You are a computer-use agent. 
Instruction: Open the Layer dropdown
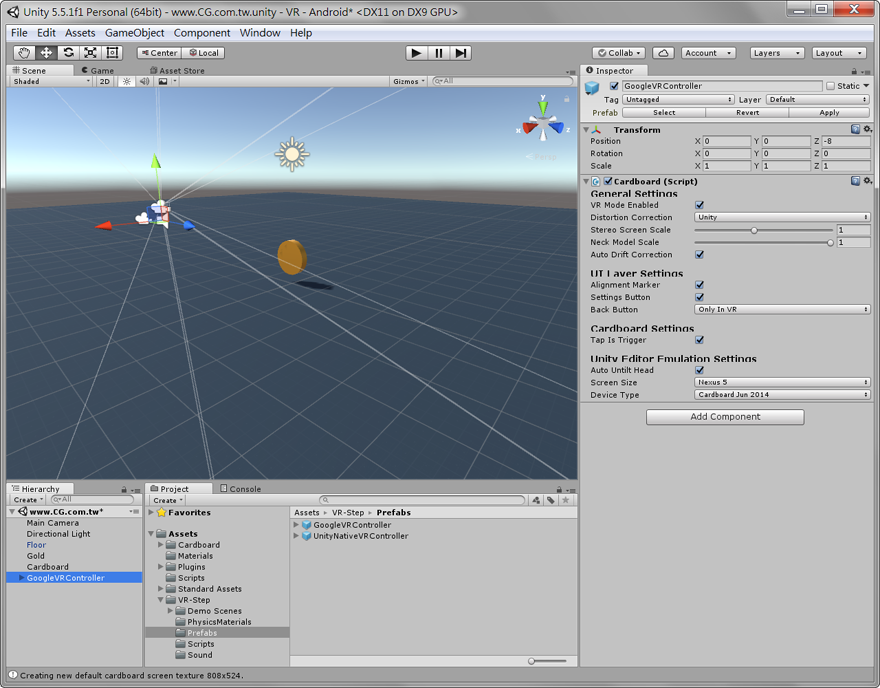[818, 99]
